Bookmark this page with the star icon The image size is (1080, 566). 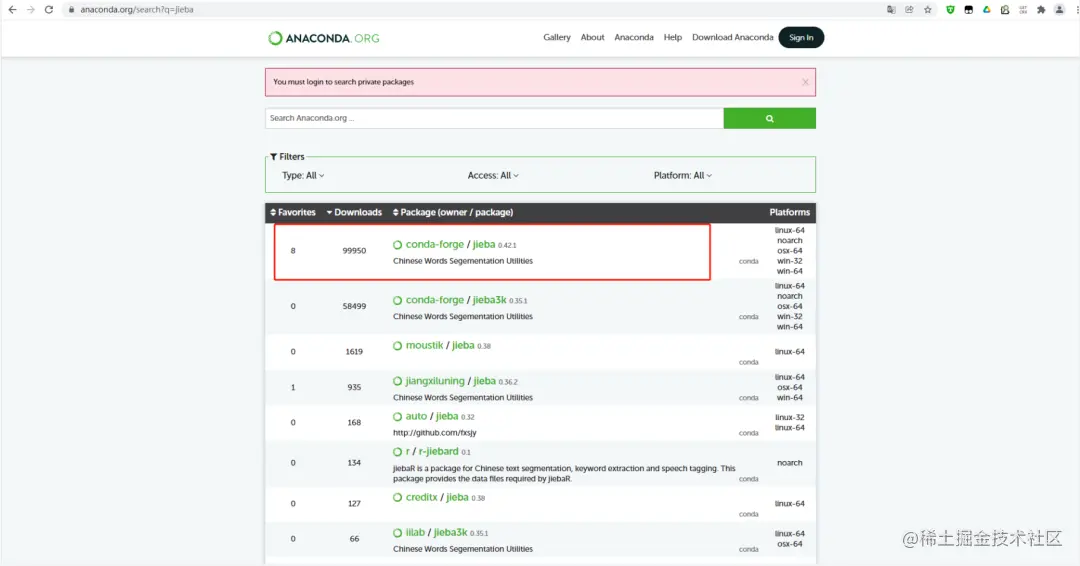coord(928,10)
